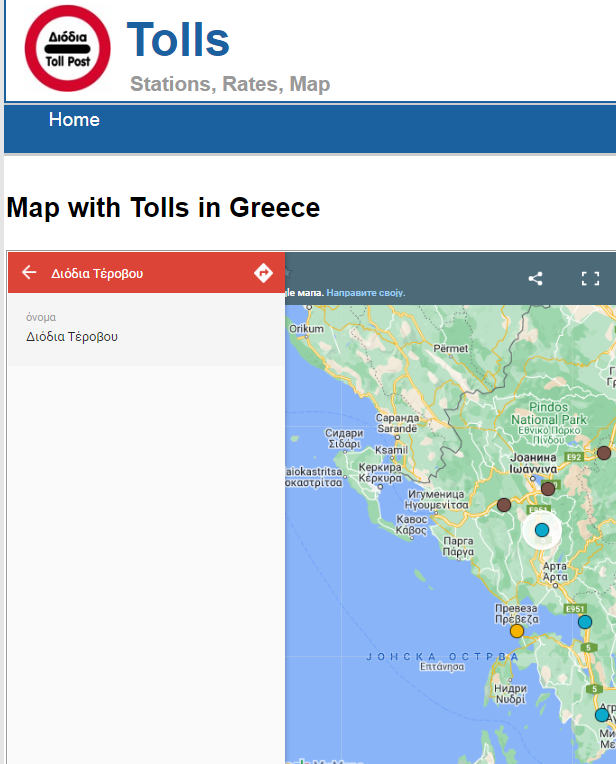Click the brown toll marker below Ιωάννινα

tap(548, 489)
